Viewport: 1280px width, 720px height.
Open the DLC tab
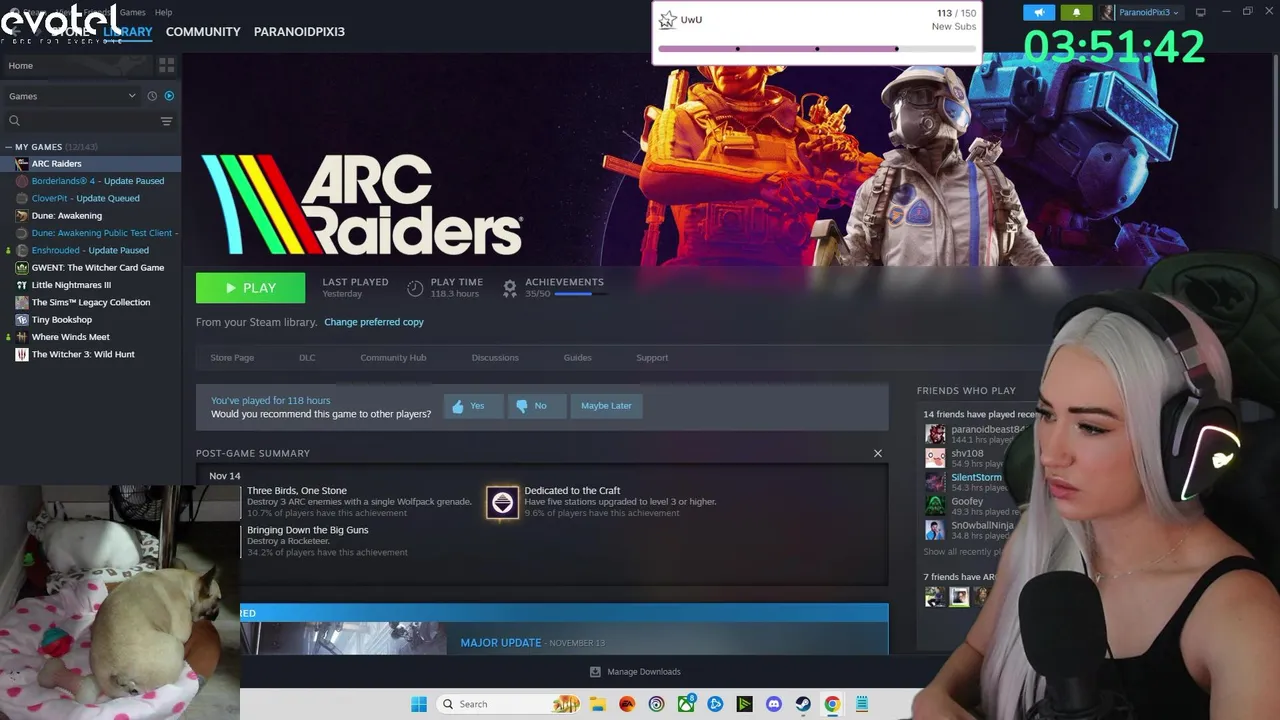(307, 357)
